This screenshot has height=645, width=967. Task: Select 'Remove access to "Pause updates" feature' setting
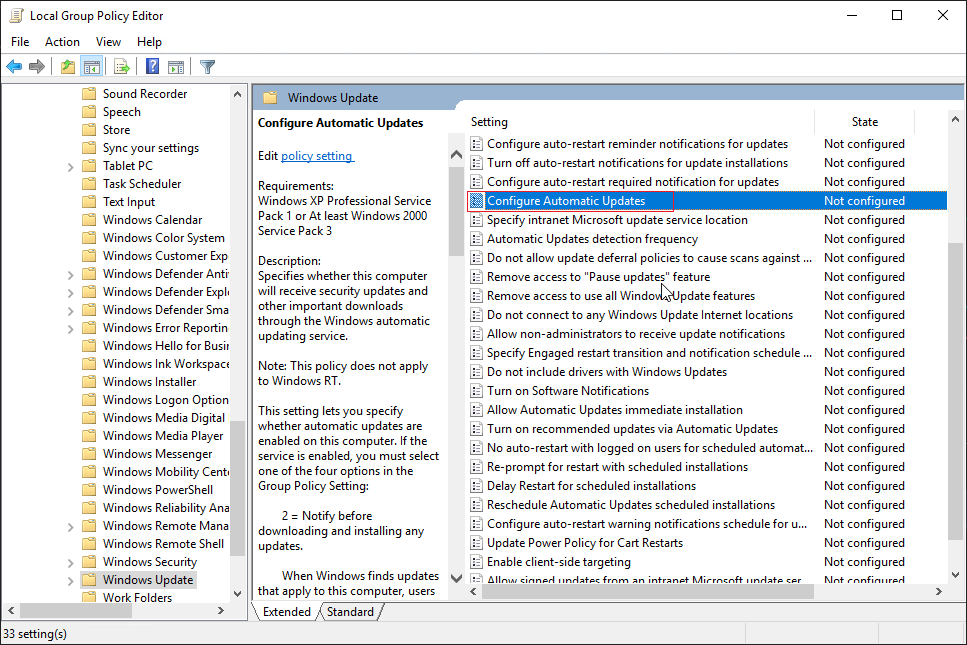pyautogui.click(x=598, y=277)
